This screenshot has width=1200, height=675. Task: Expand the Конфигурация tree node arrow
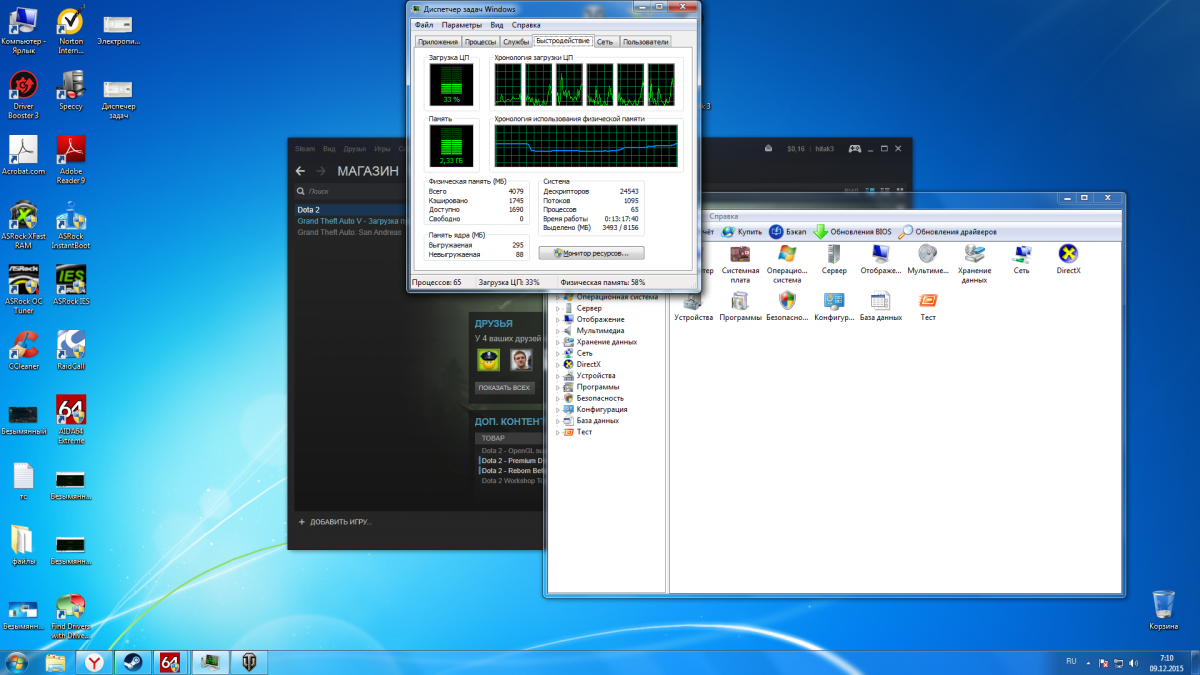[558, 410]
